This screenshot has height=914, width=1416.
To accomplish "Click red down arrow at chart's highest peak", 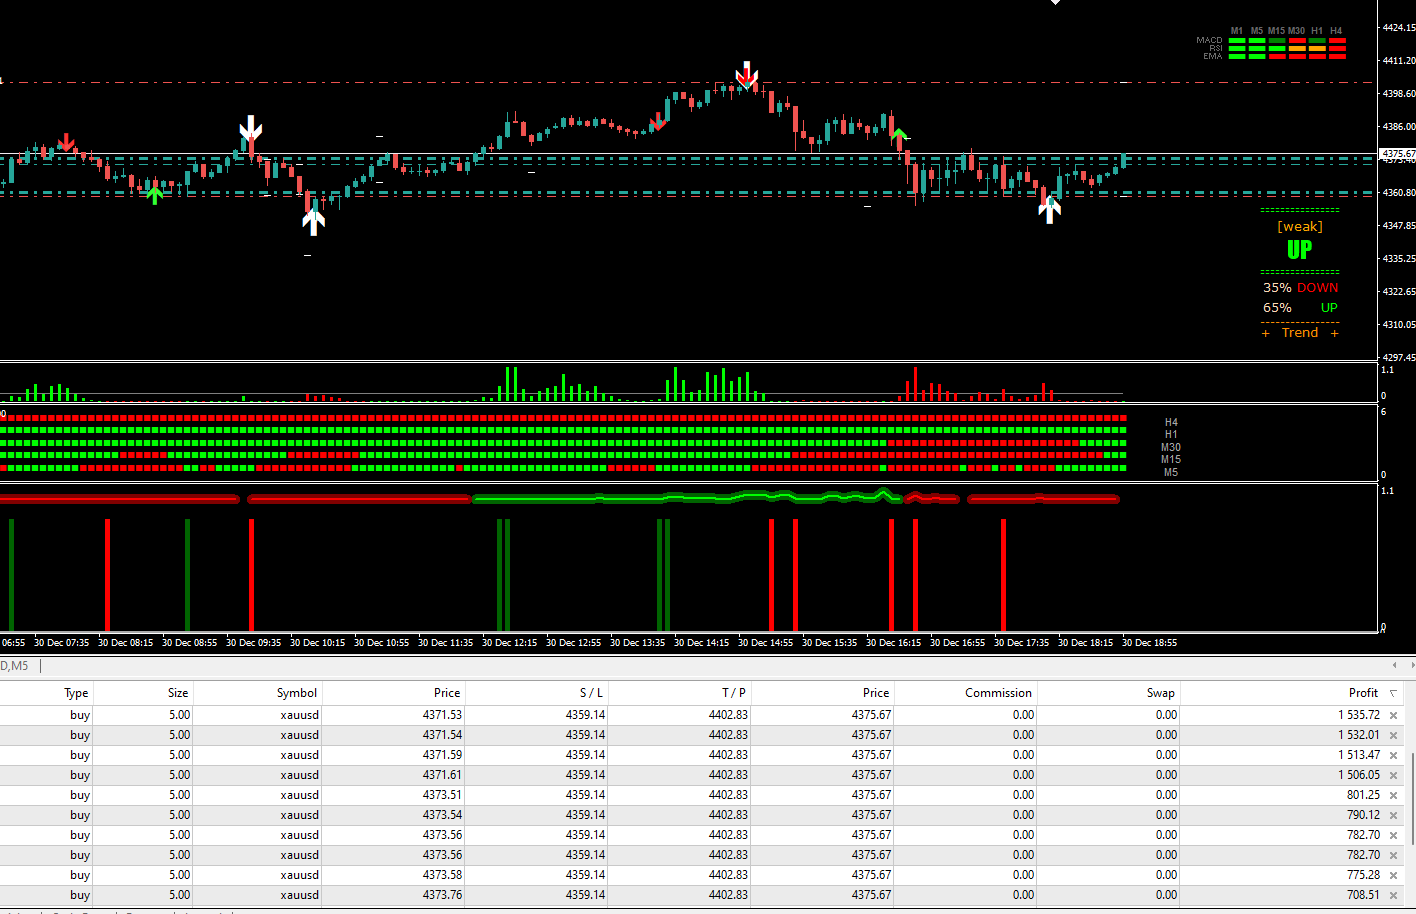I will (x=746, y=76).
